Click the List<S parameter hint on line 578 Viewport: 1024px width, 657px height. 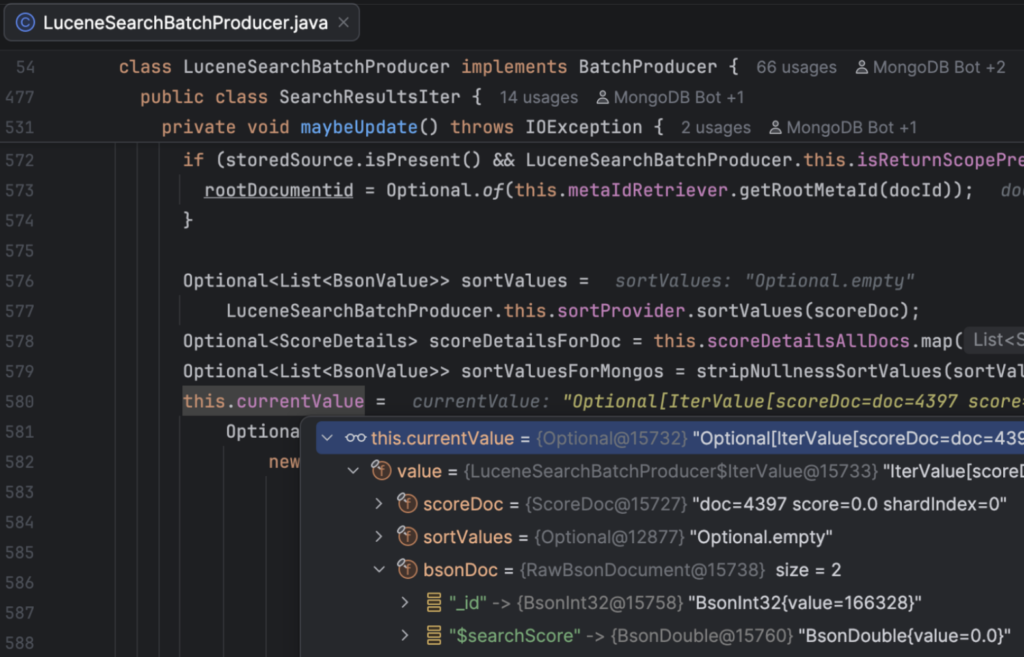coord(995,340)
